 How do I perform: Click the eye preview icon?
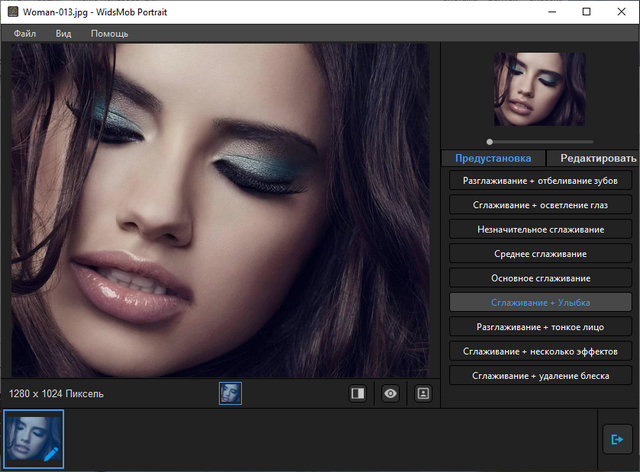point(390,394)
